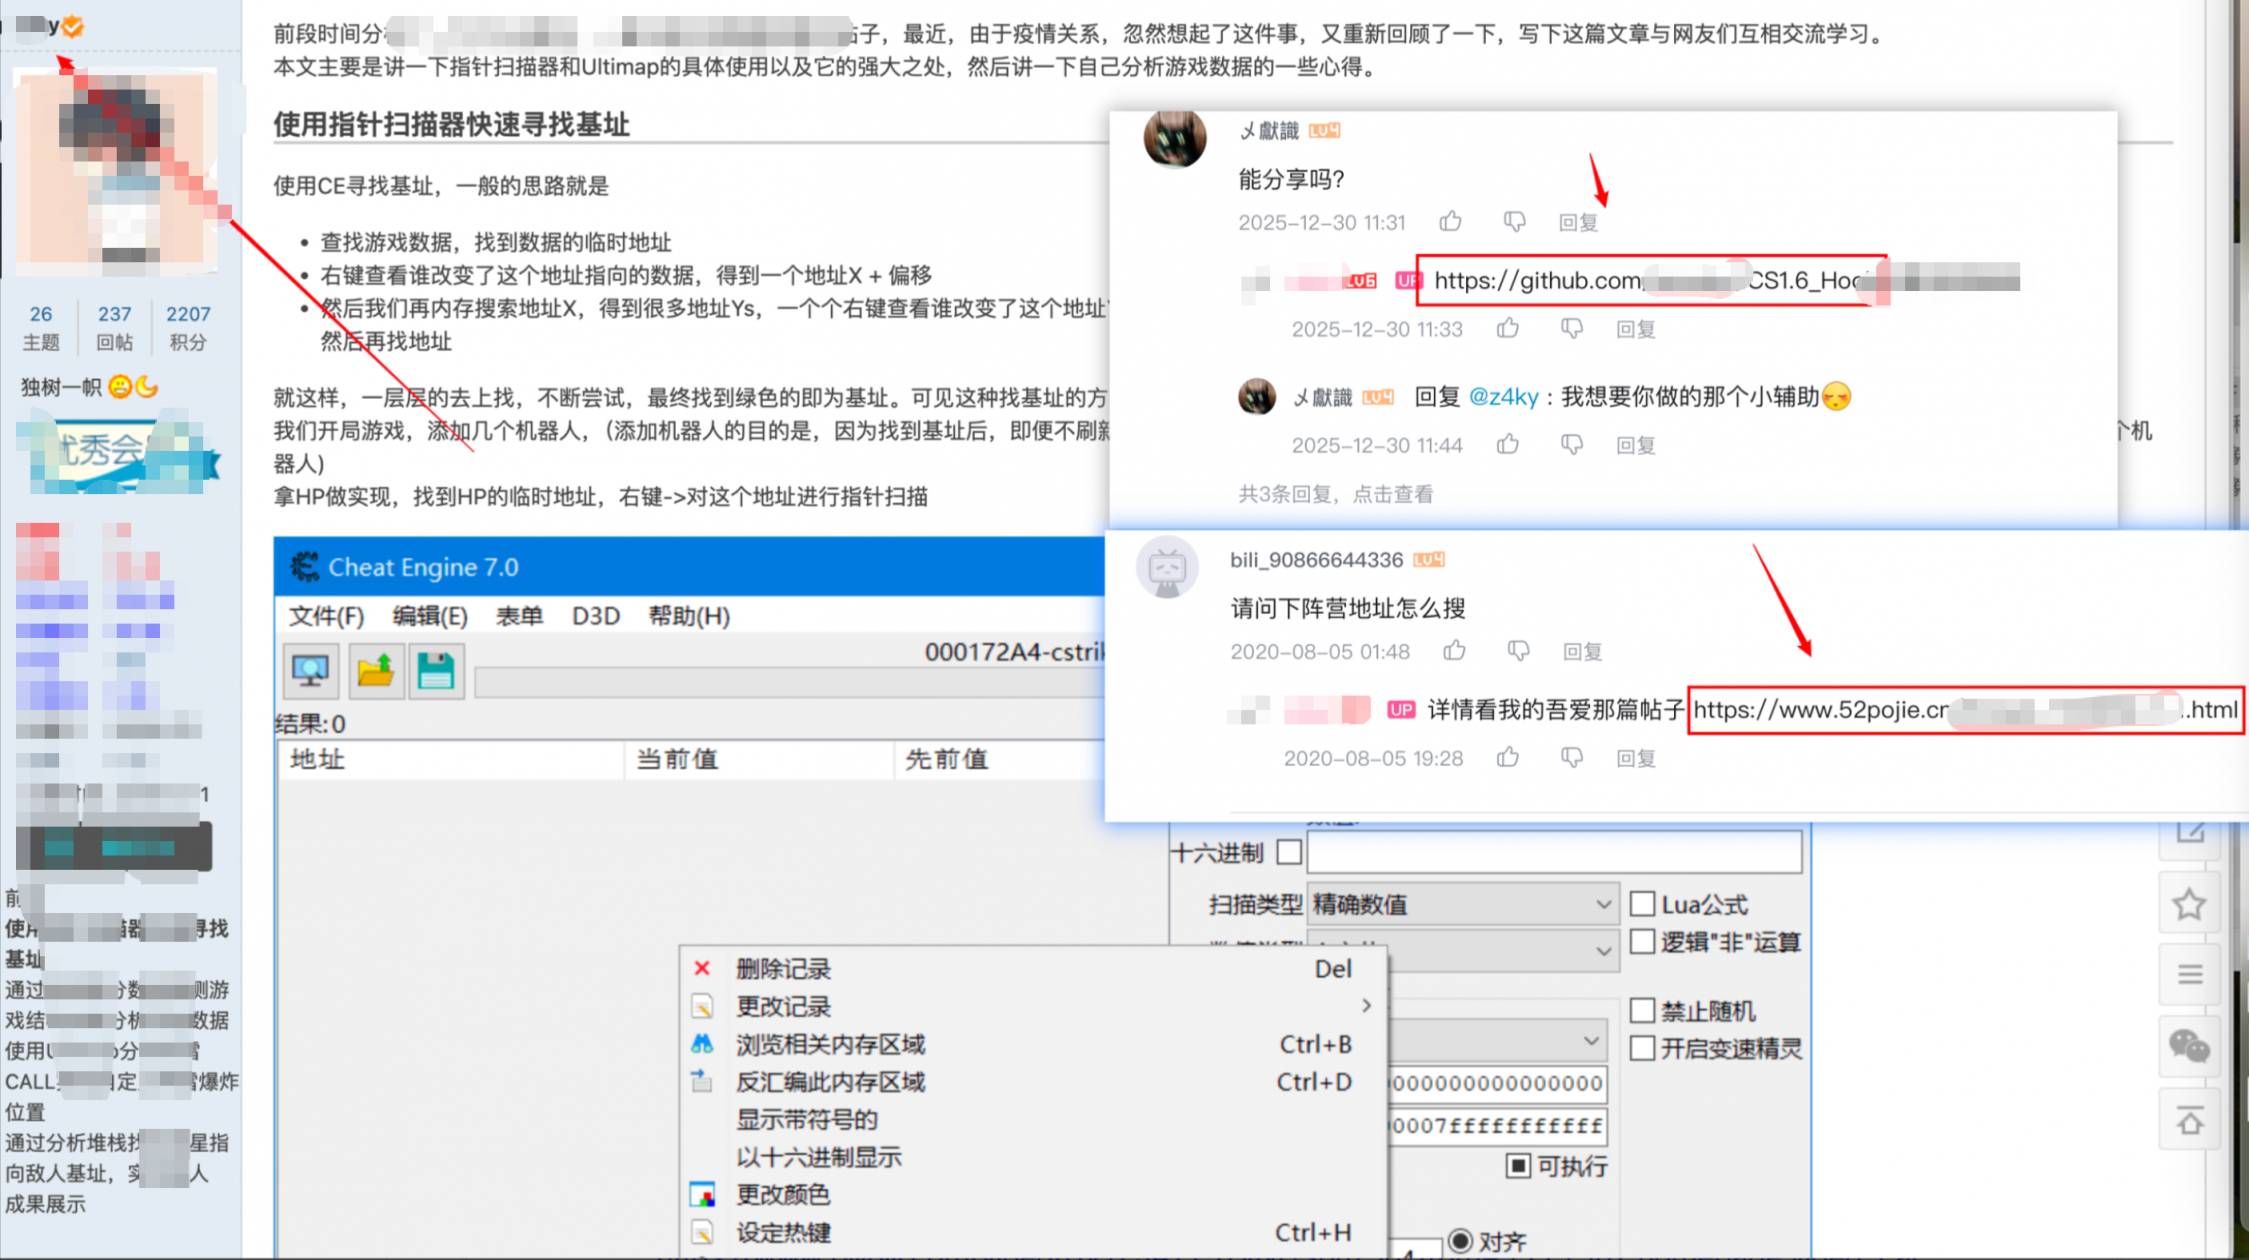Open the 表单 menu
The height and width of the screenshot is (1260, 2249).
[519, 616]
